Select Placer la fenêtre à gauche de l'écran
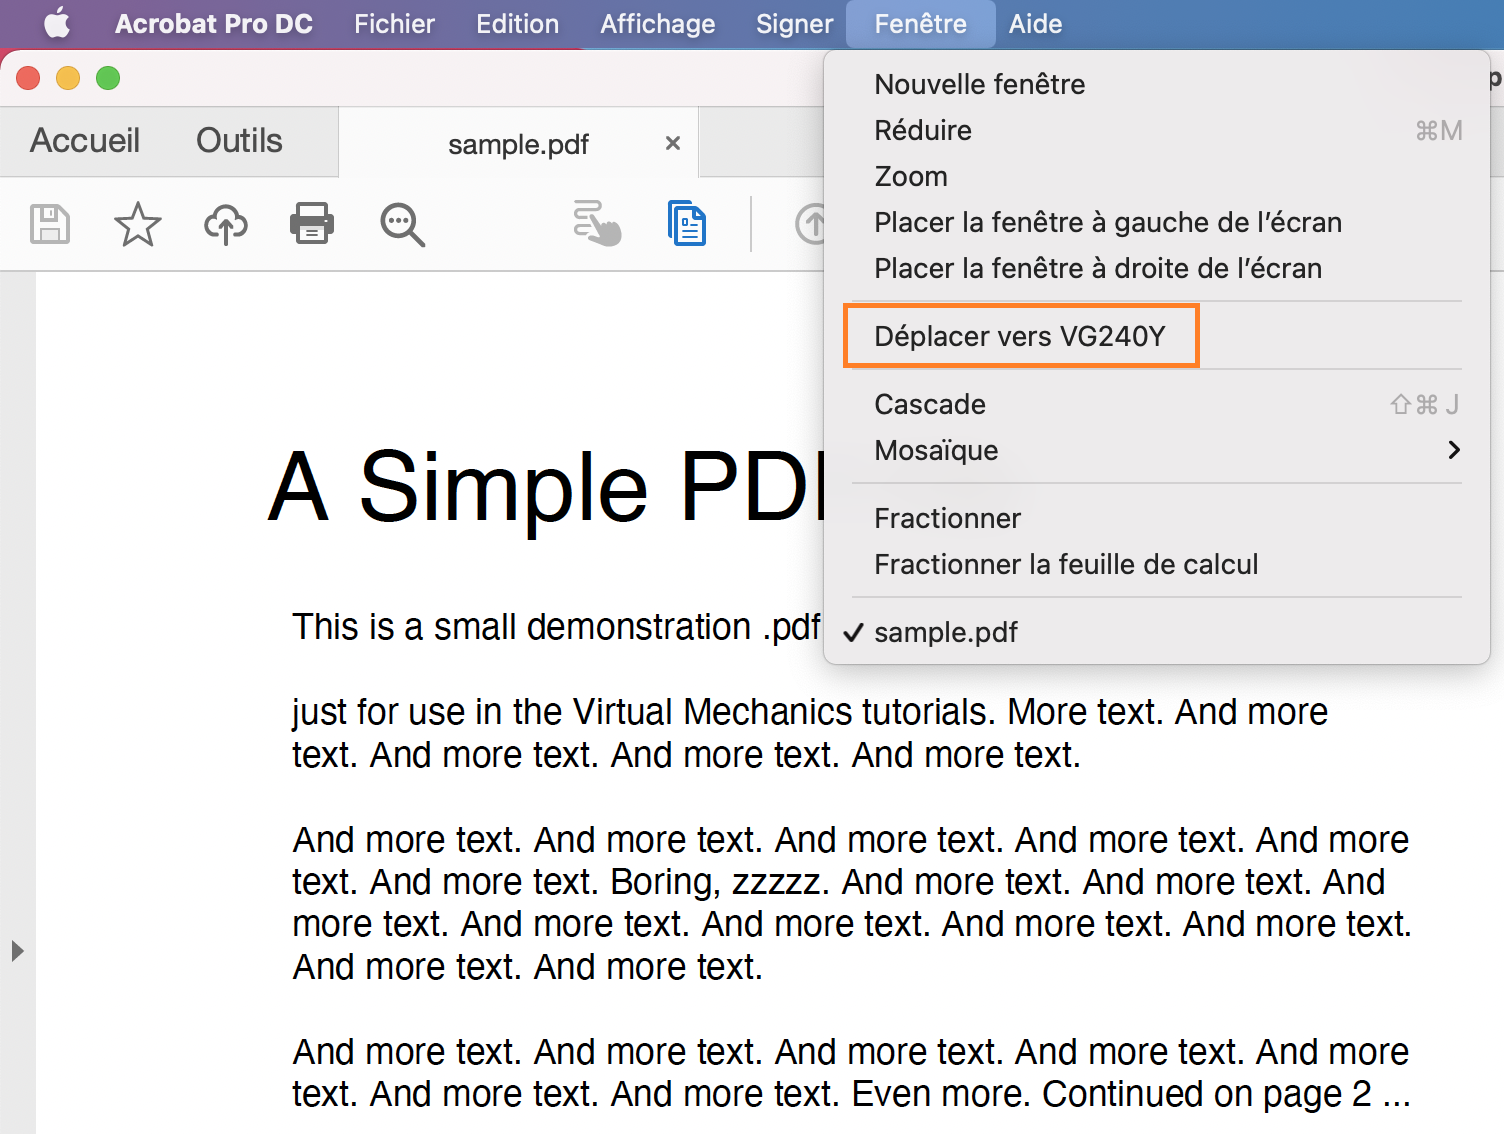 click(1157, 222)
